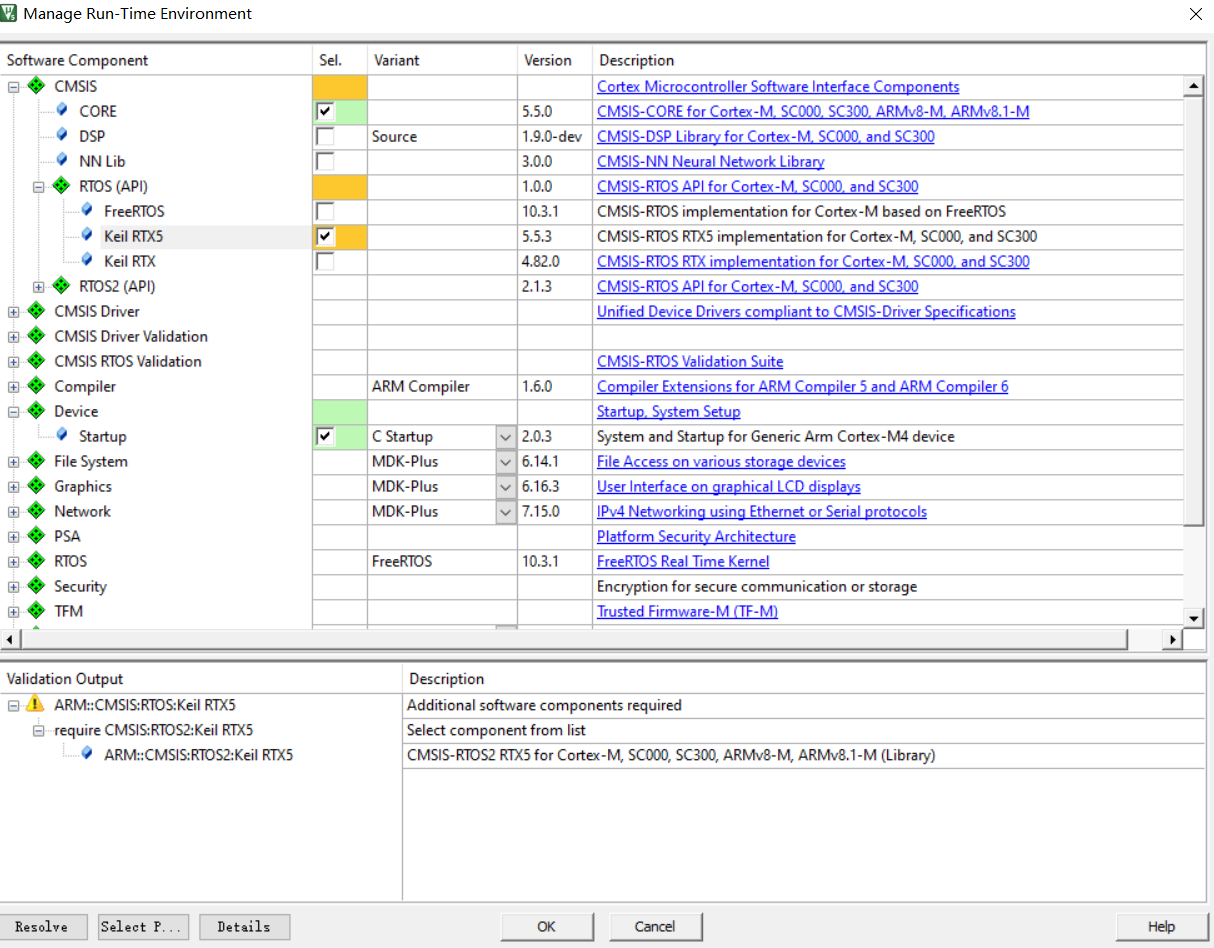Click the blue gem icon beside Keil RTX
Screen dimensions: 1214x948
point(87,260)
